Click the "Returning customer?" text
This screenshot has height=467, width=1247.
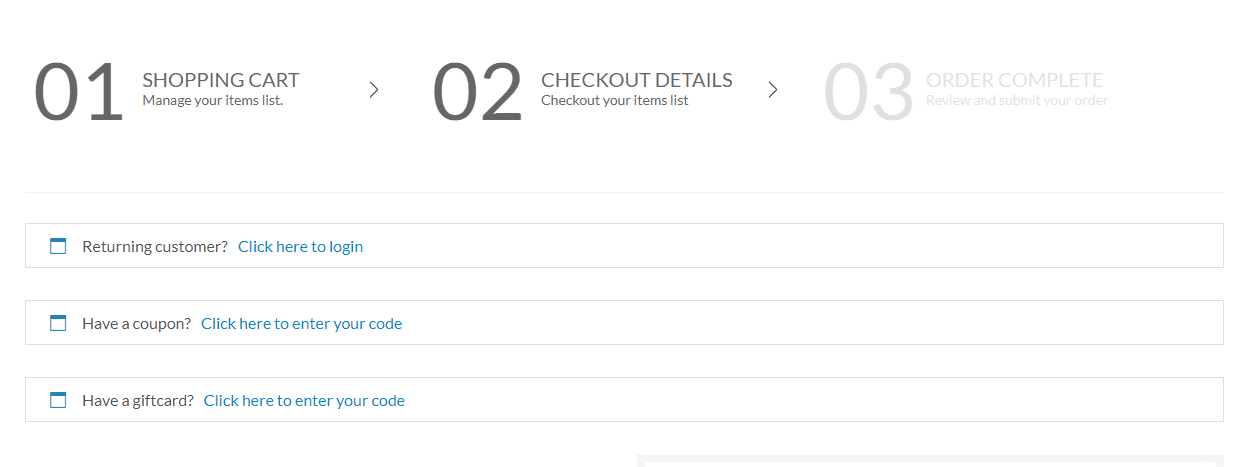155,246
